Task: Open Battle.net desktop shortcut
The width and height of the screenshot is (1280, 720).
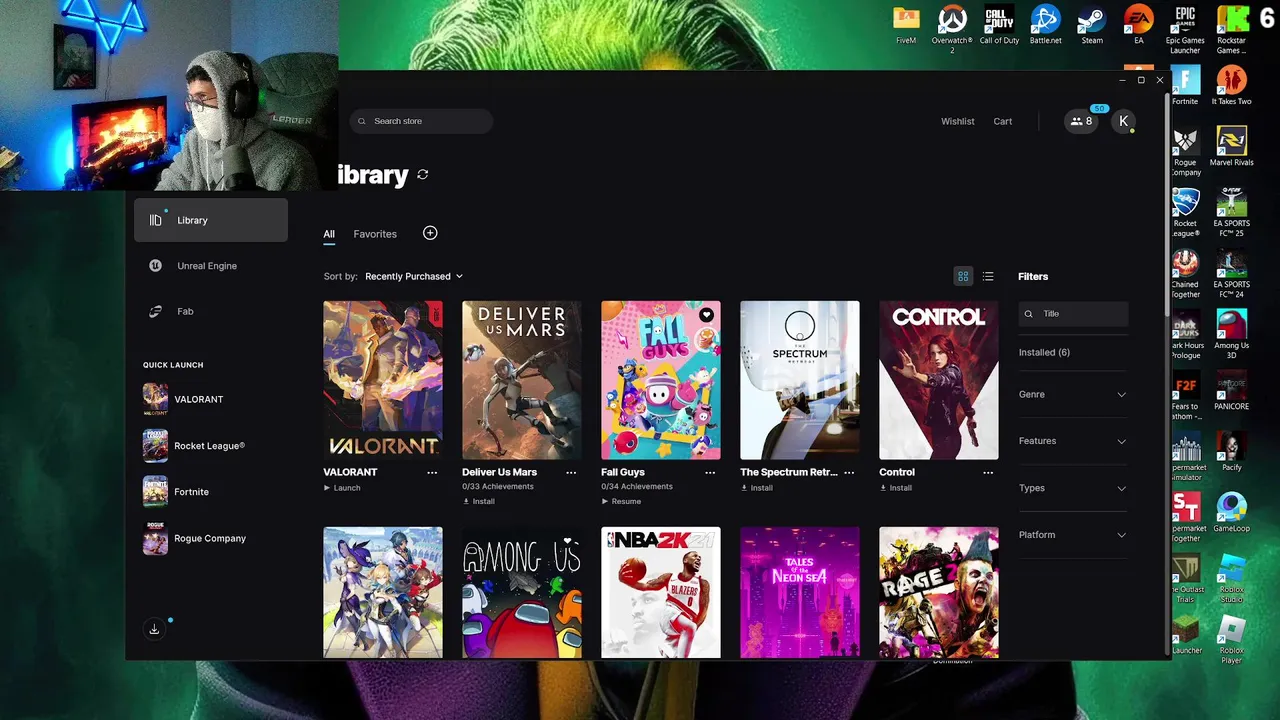Action: point(1045,25)
